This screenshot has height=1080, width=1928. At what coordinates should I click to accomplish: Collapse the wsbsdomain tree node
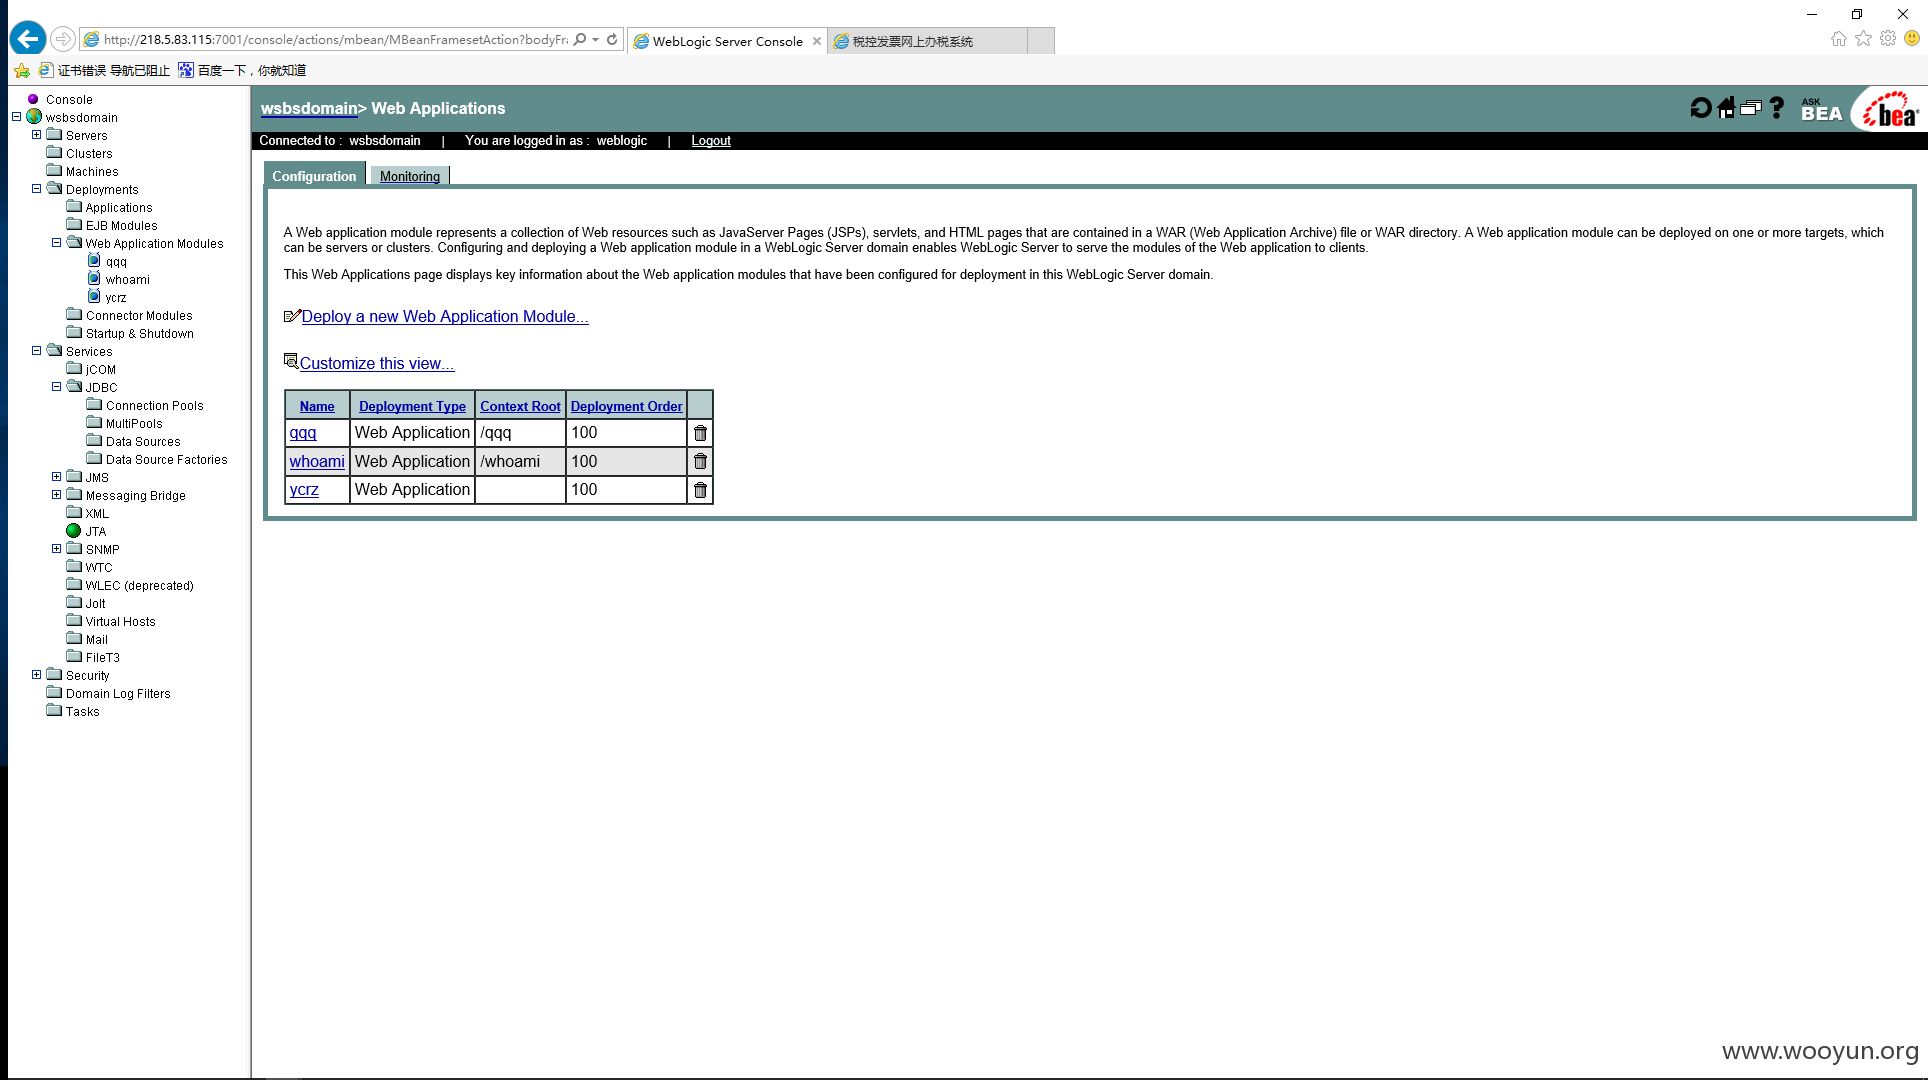(x=16, y=117)
